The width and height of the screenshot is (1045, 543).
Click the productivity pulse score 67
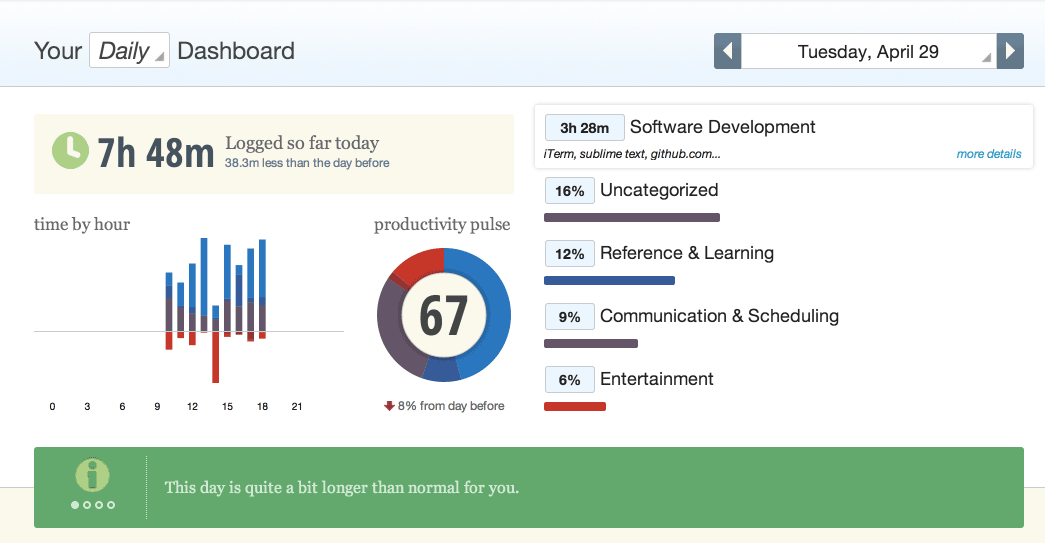[443, 315]
